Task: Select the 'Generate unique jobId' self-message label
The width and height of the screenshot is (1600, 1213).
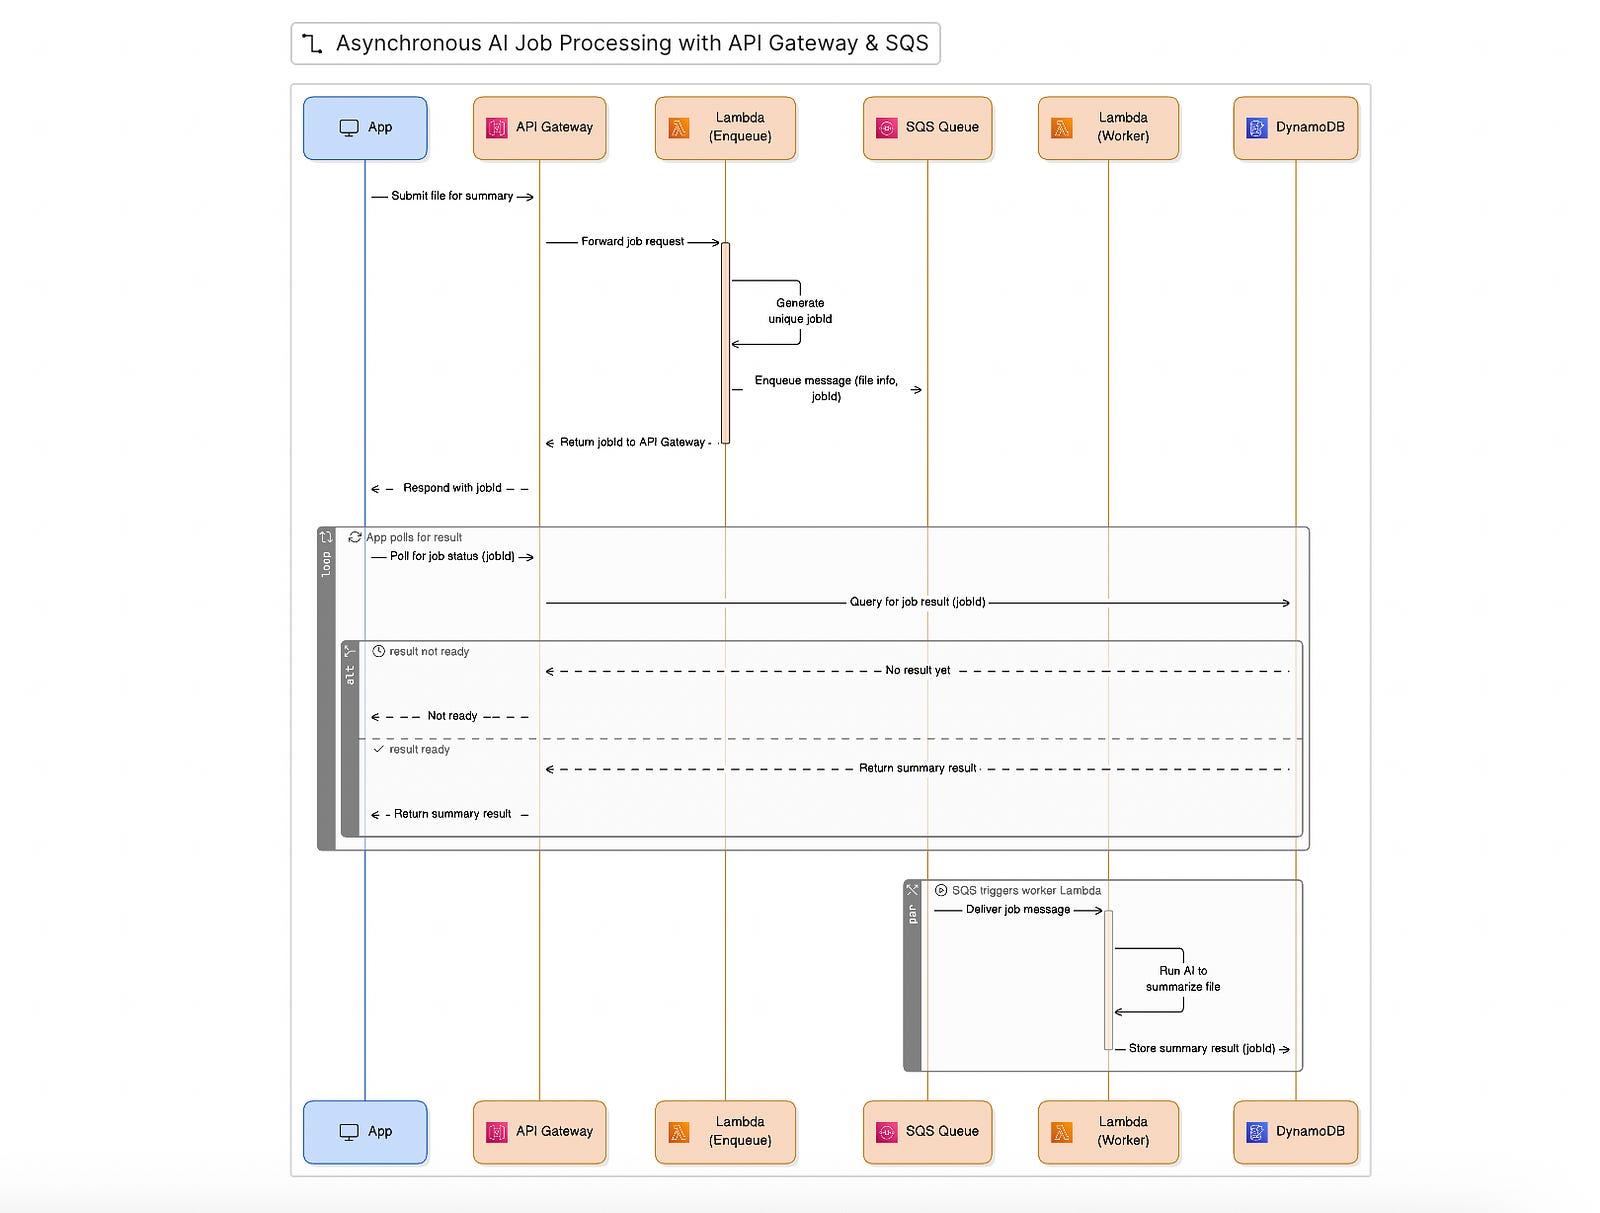Action: (x=800, y=311)
